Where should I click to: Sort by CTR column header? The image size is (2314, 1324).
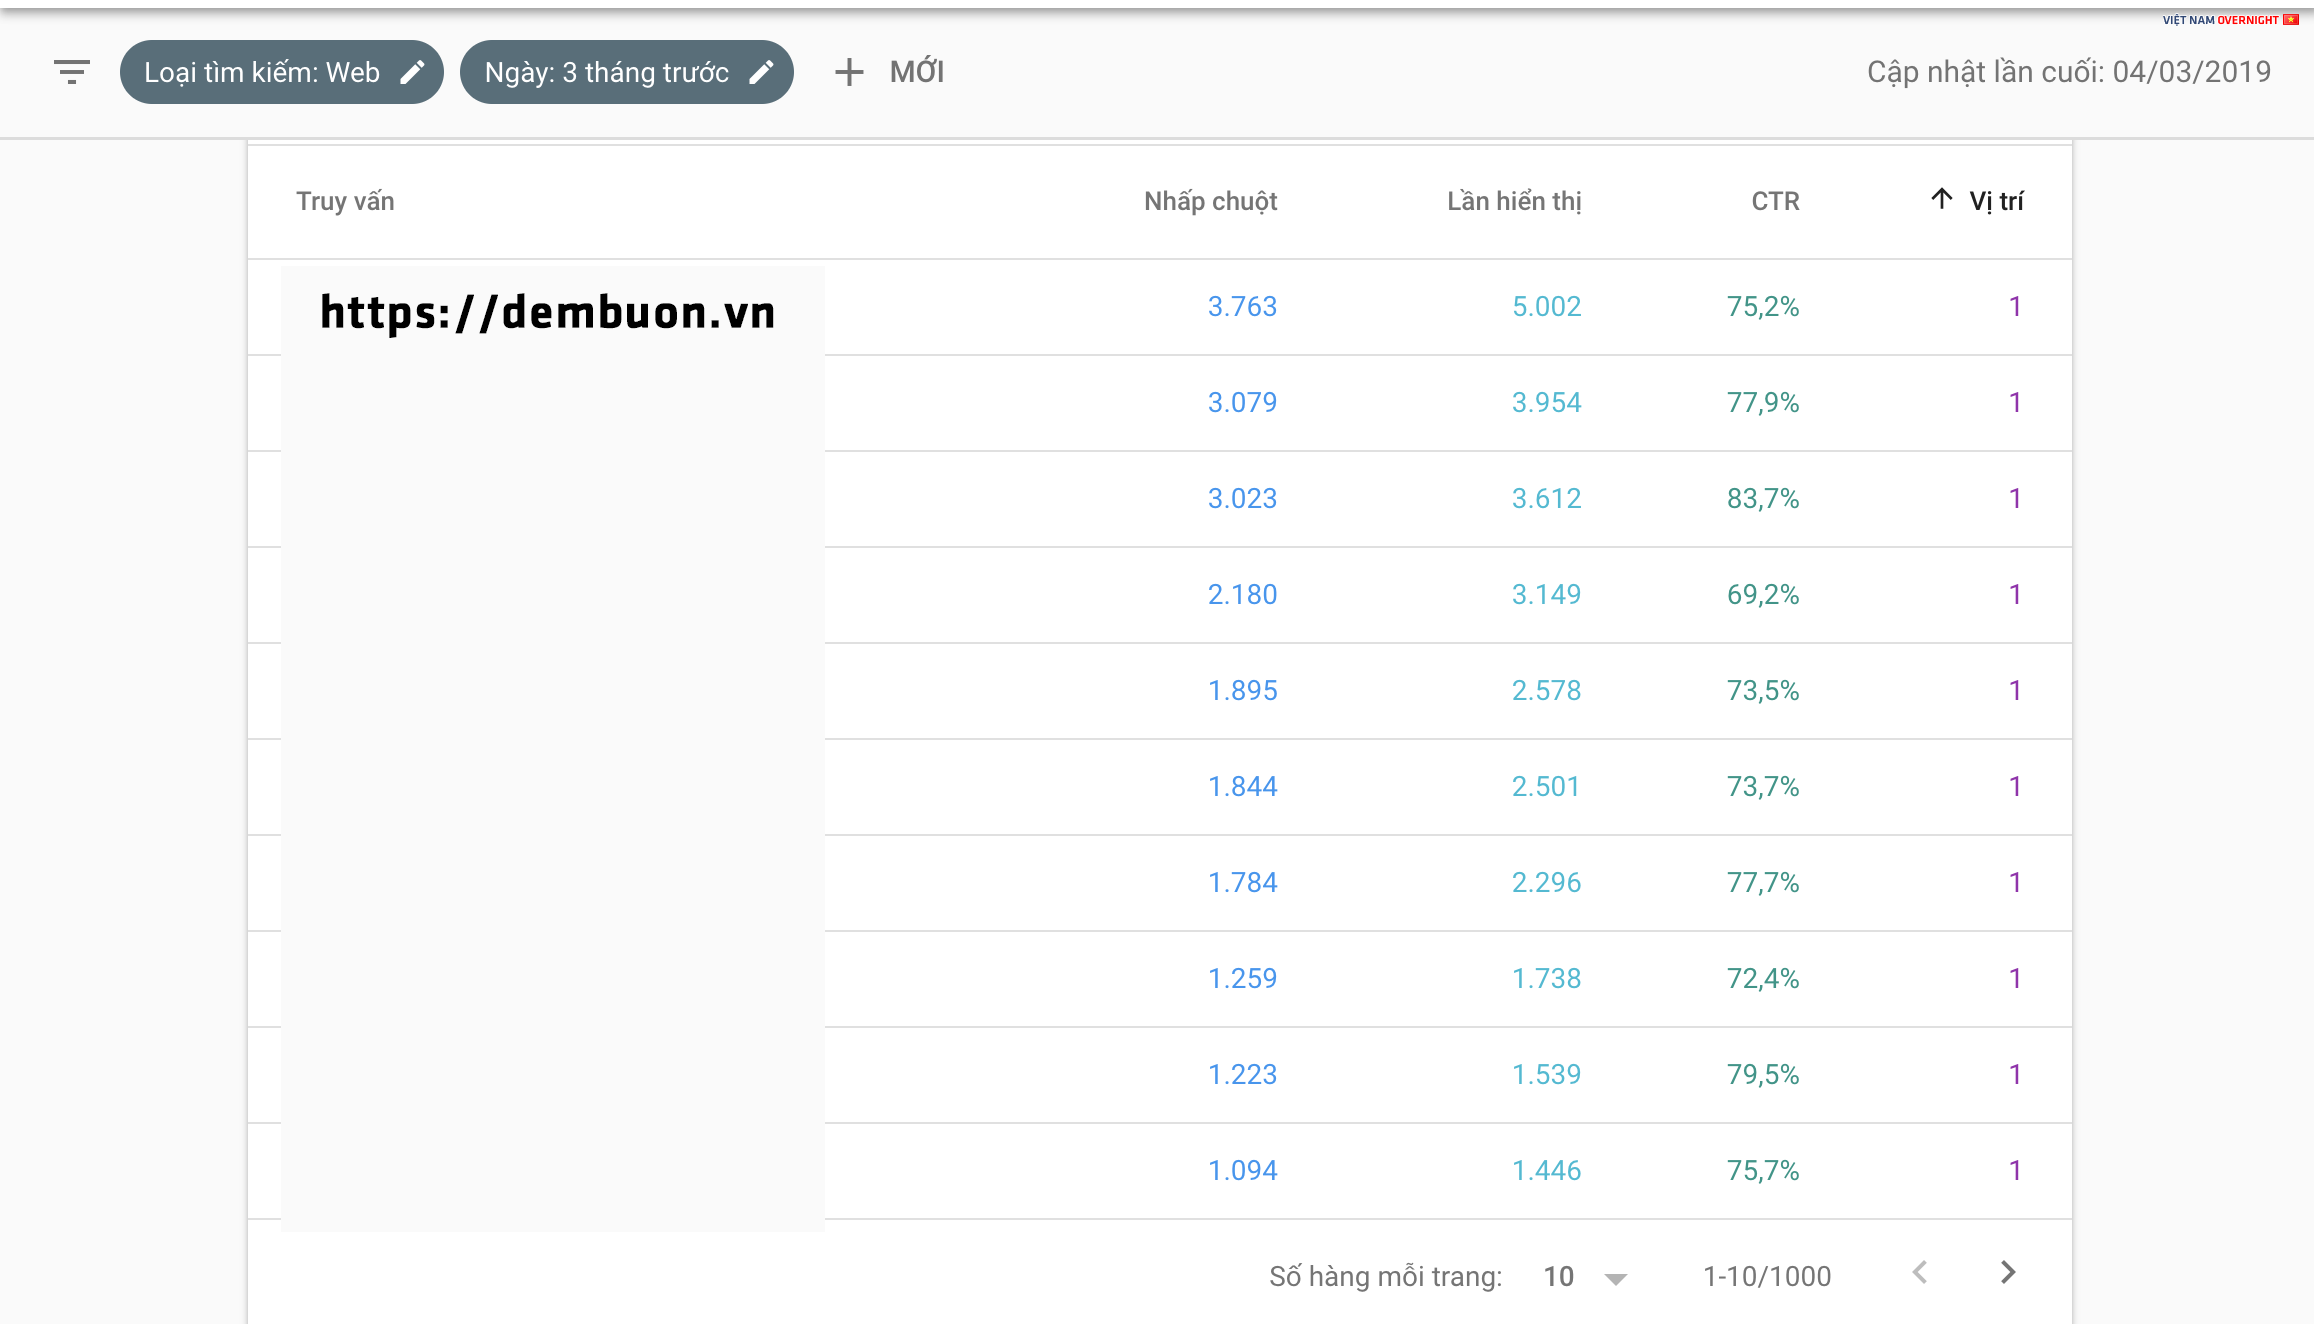[1775, 201]
